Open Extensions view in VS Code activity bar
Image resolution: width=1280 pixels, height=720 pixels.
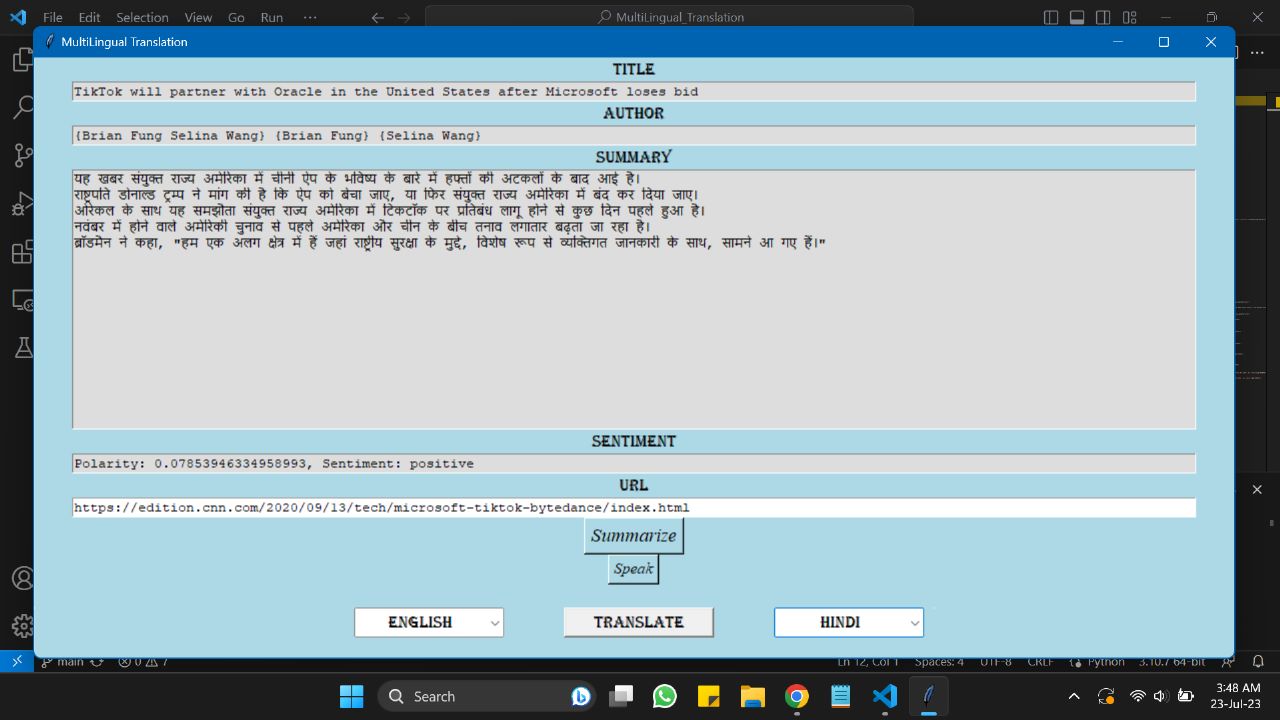pyautogui.click(x=22, y=252)
